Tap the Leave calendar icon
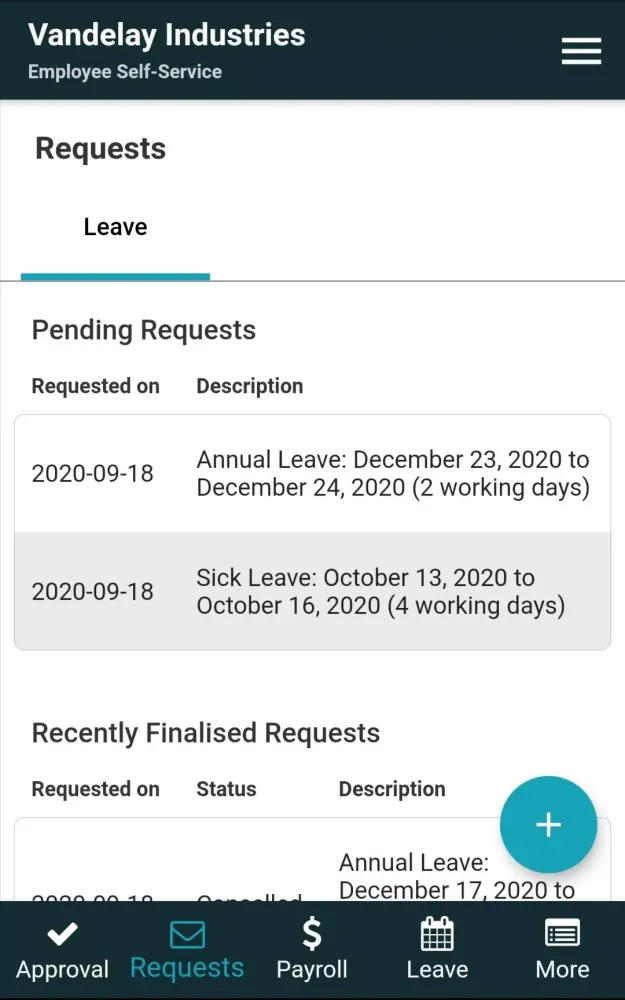The height and width of the screenshot is (1000, 625). 437,935
